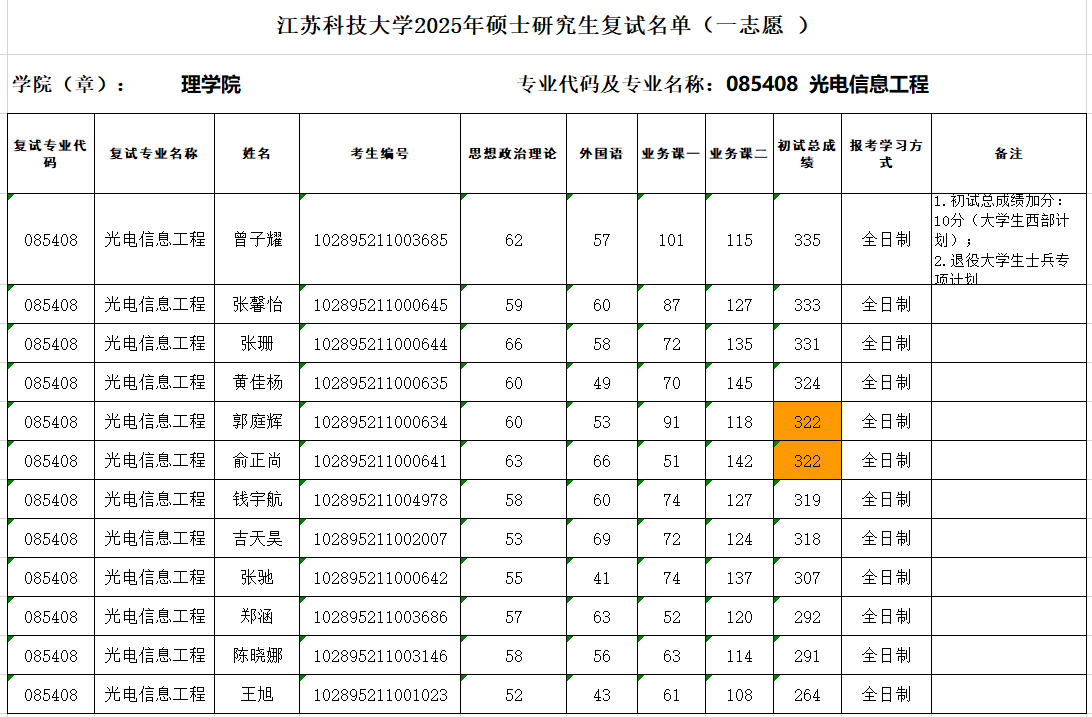Click exam number 102895211004978

(380, 500)
